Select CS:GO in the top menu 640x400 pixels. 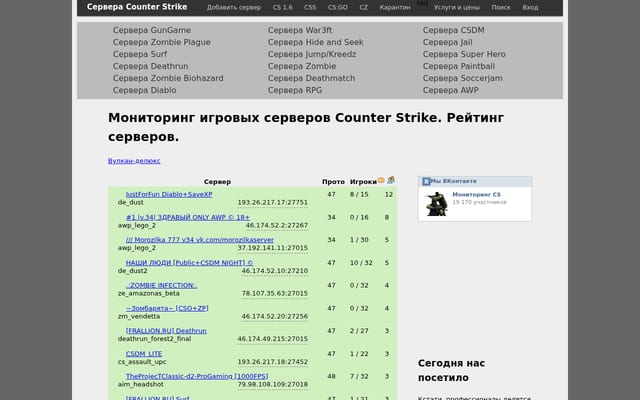338,7
